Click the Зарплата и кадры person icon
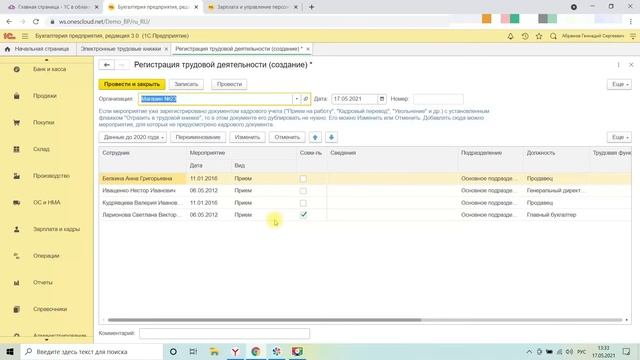Image resolution: width=640 pixels, height=360 pixels. 16,229
